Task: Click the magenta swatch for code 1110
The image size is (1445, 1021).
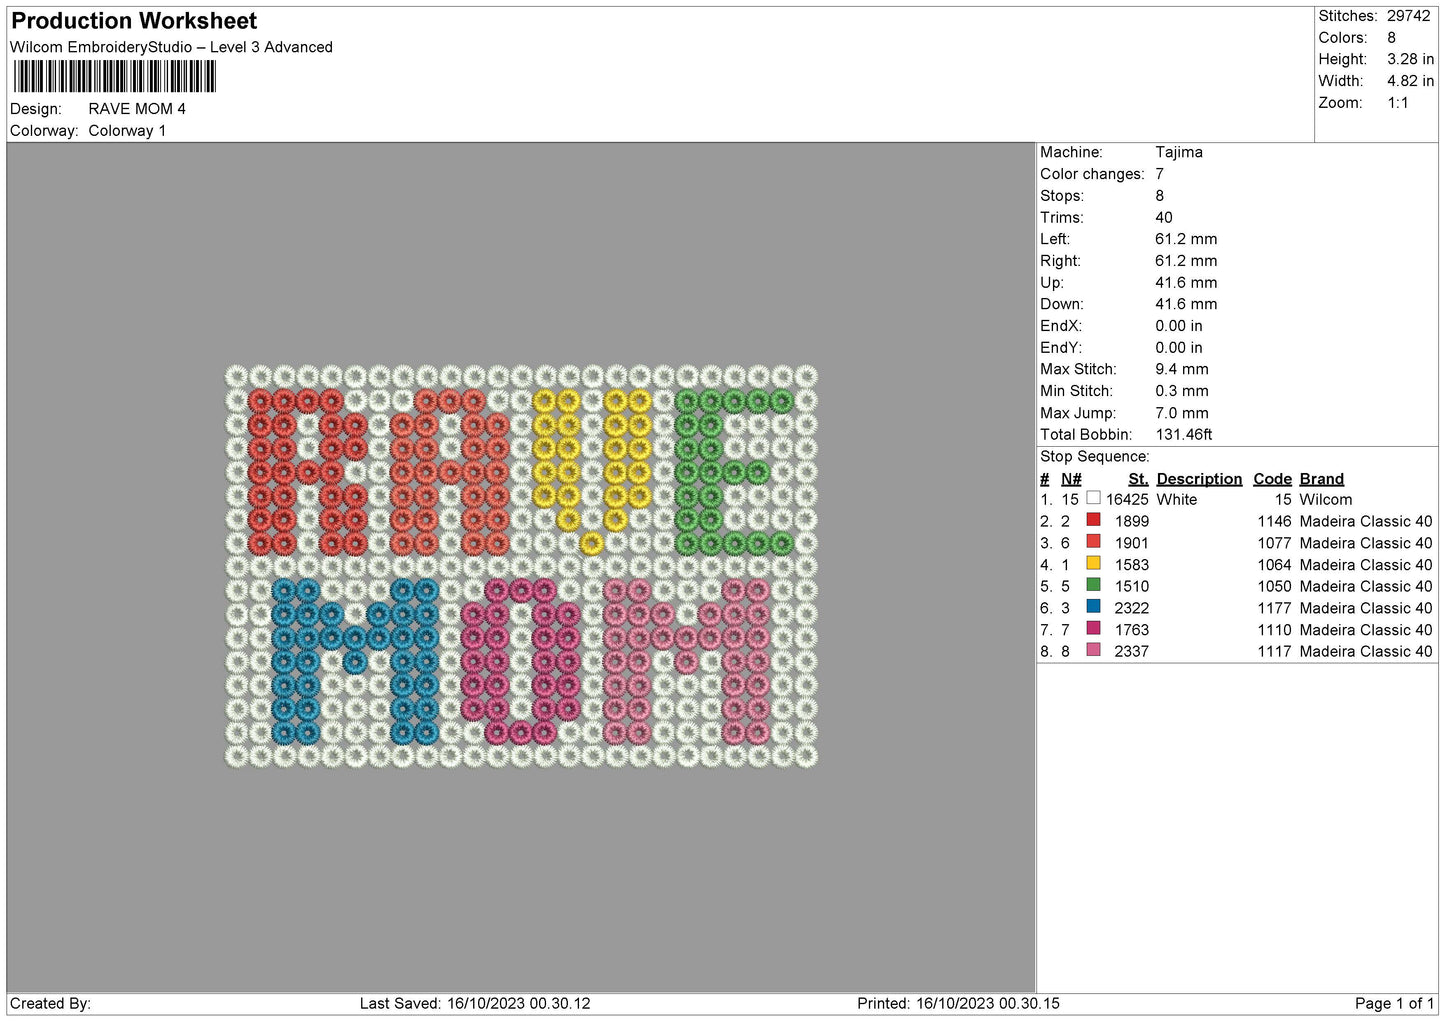Action: click(x=1093, y=628)
